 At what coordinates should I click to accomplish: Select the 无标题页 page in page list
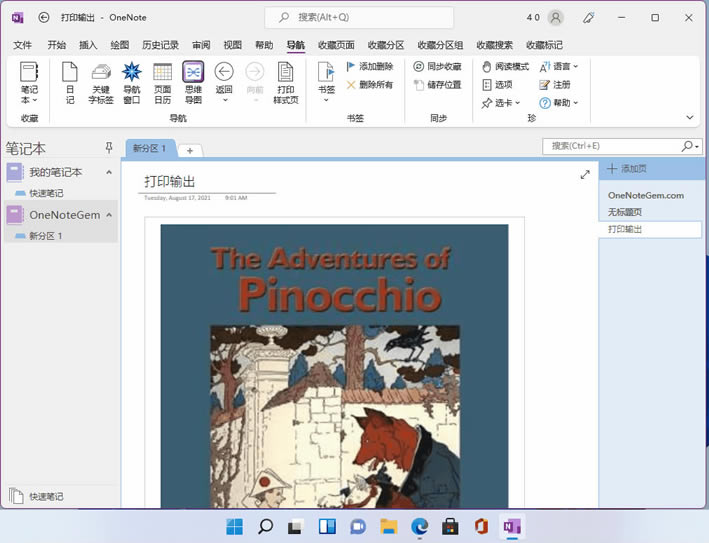tap(627, 212)
